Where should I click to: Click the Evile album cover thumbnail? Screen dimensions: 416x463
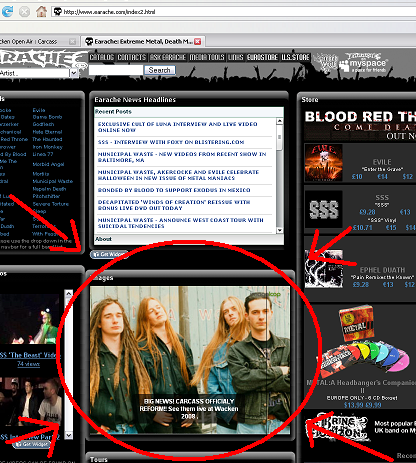point(323,162)
